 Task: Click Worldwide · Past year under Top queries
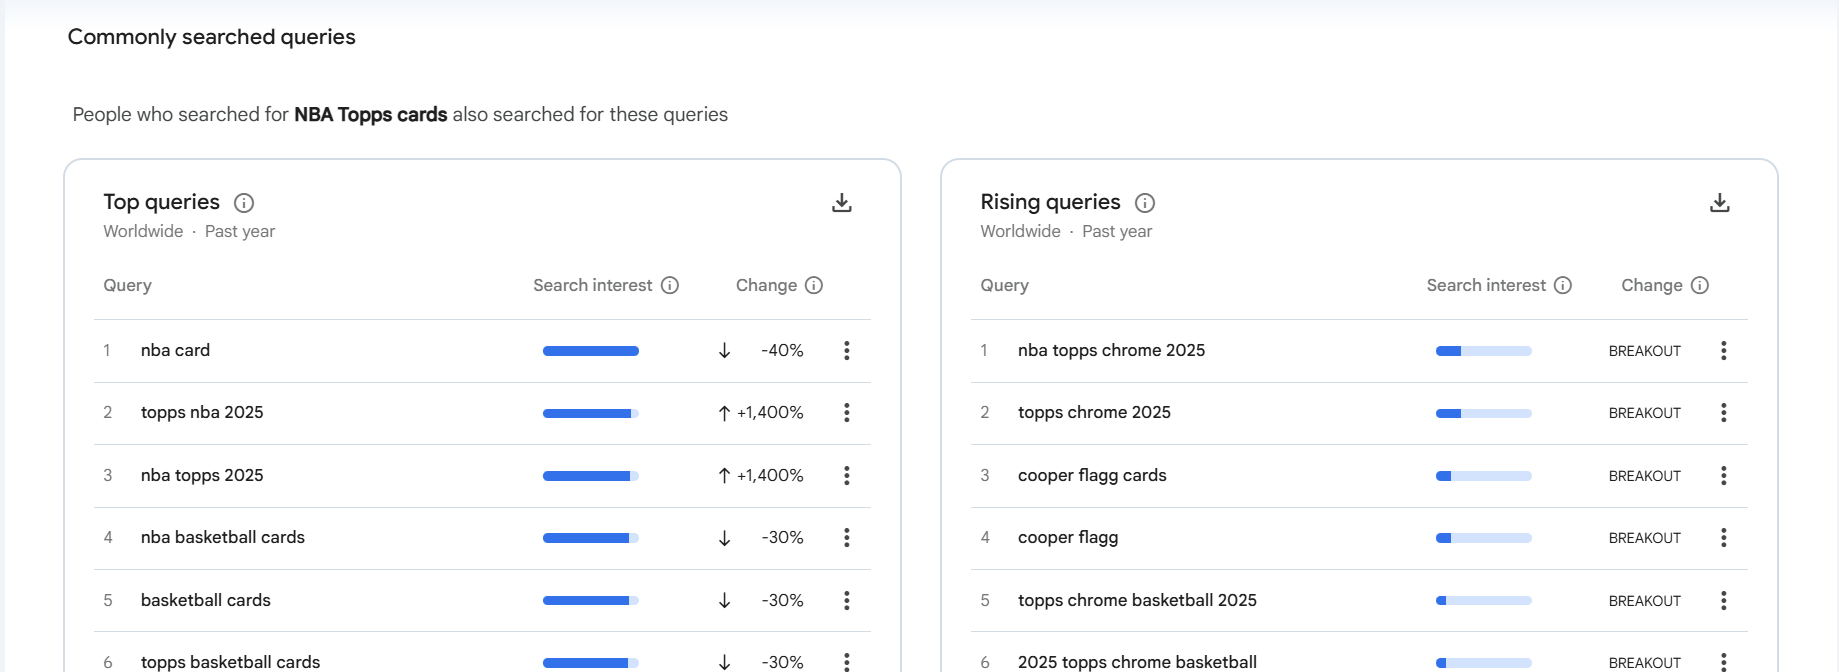pyautogui.click(x=189, y=231)
